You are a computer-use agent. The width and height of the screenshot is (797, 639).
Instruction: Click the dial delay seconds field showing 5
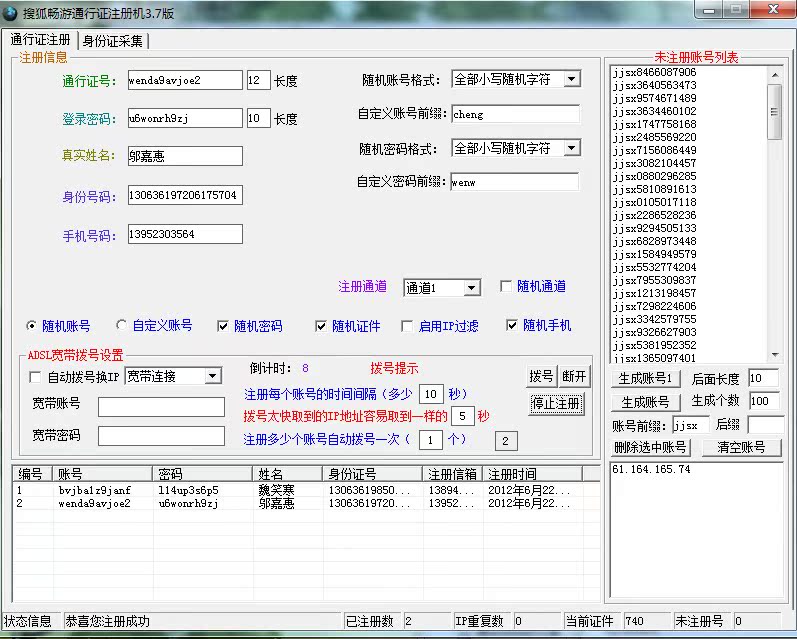(463, 416)
